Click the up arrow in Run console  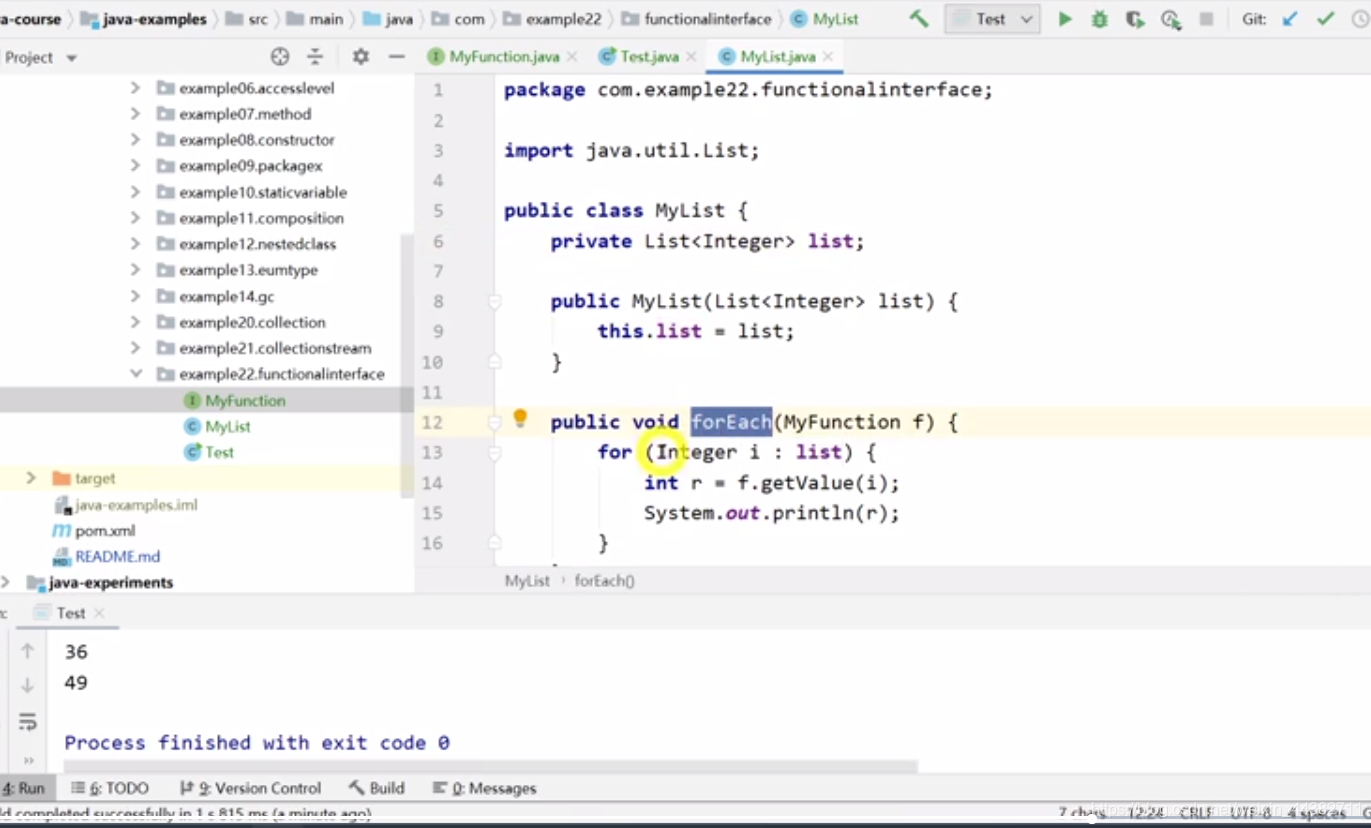click(27, 651)
